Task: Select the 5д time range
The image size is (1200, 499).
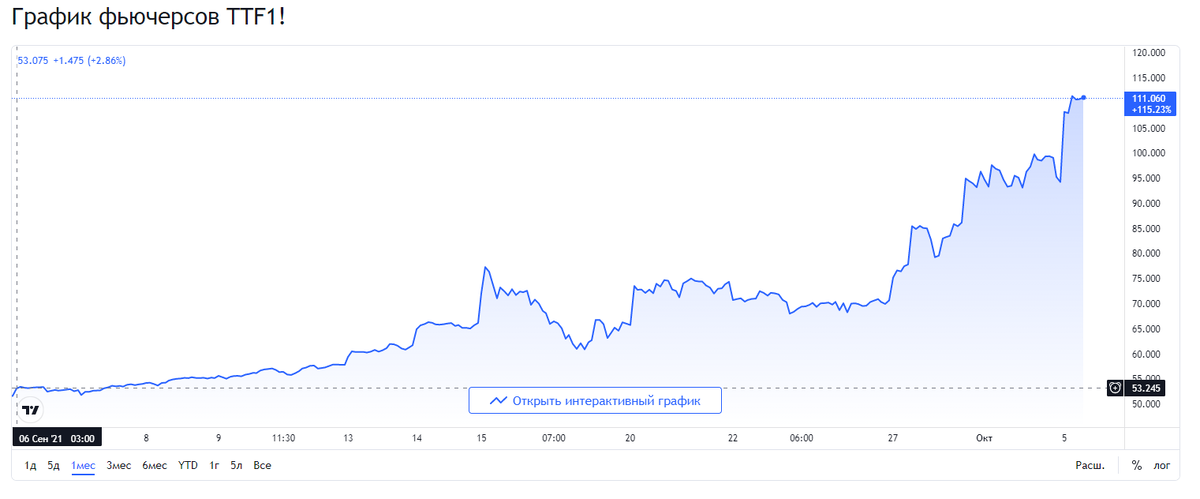Action: coord(54,466)
